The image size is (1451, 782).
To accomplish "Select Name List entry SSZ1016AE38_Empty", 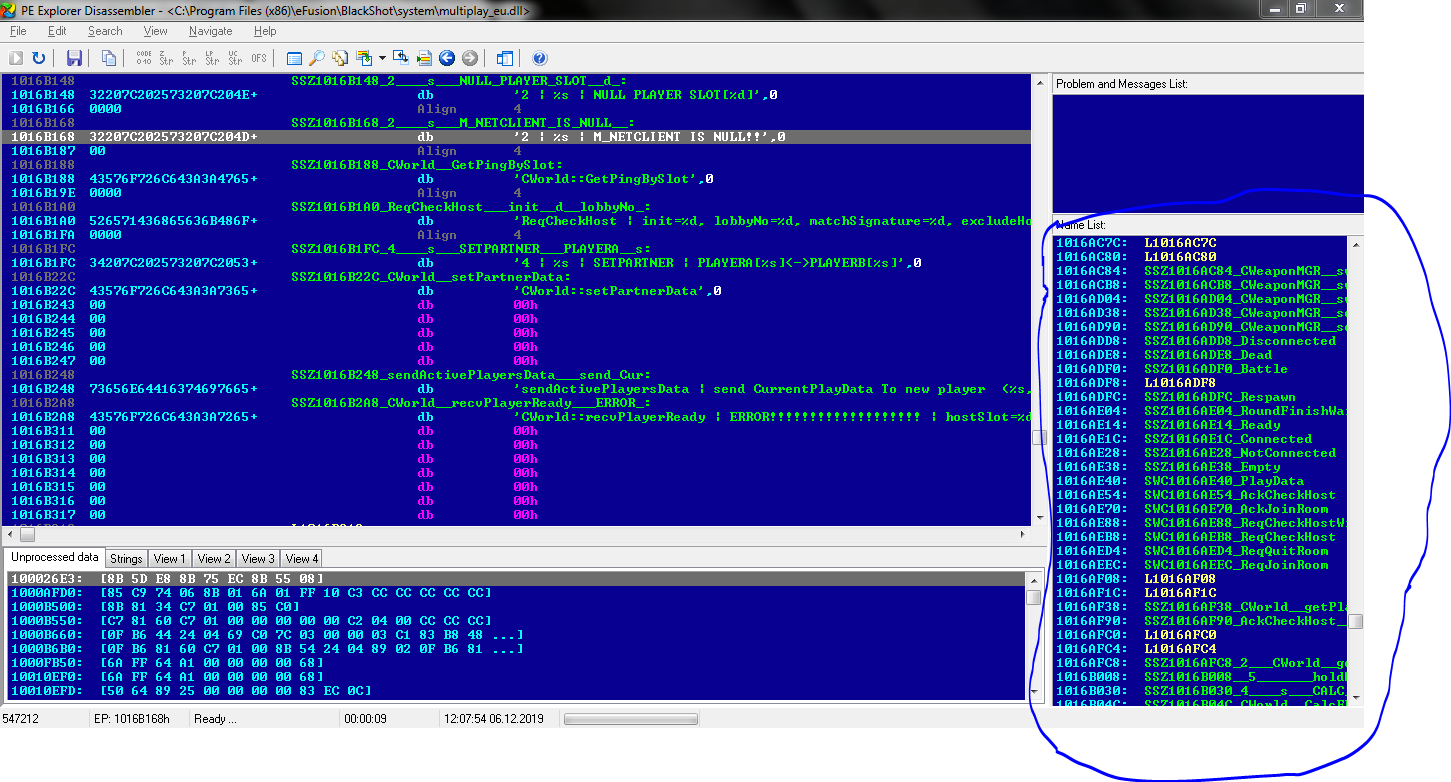I will 1200,467.
